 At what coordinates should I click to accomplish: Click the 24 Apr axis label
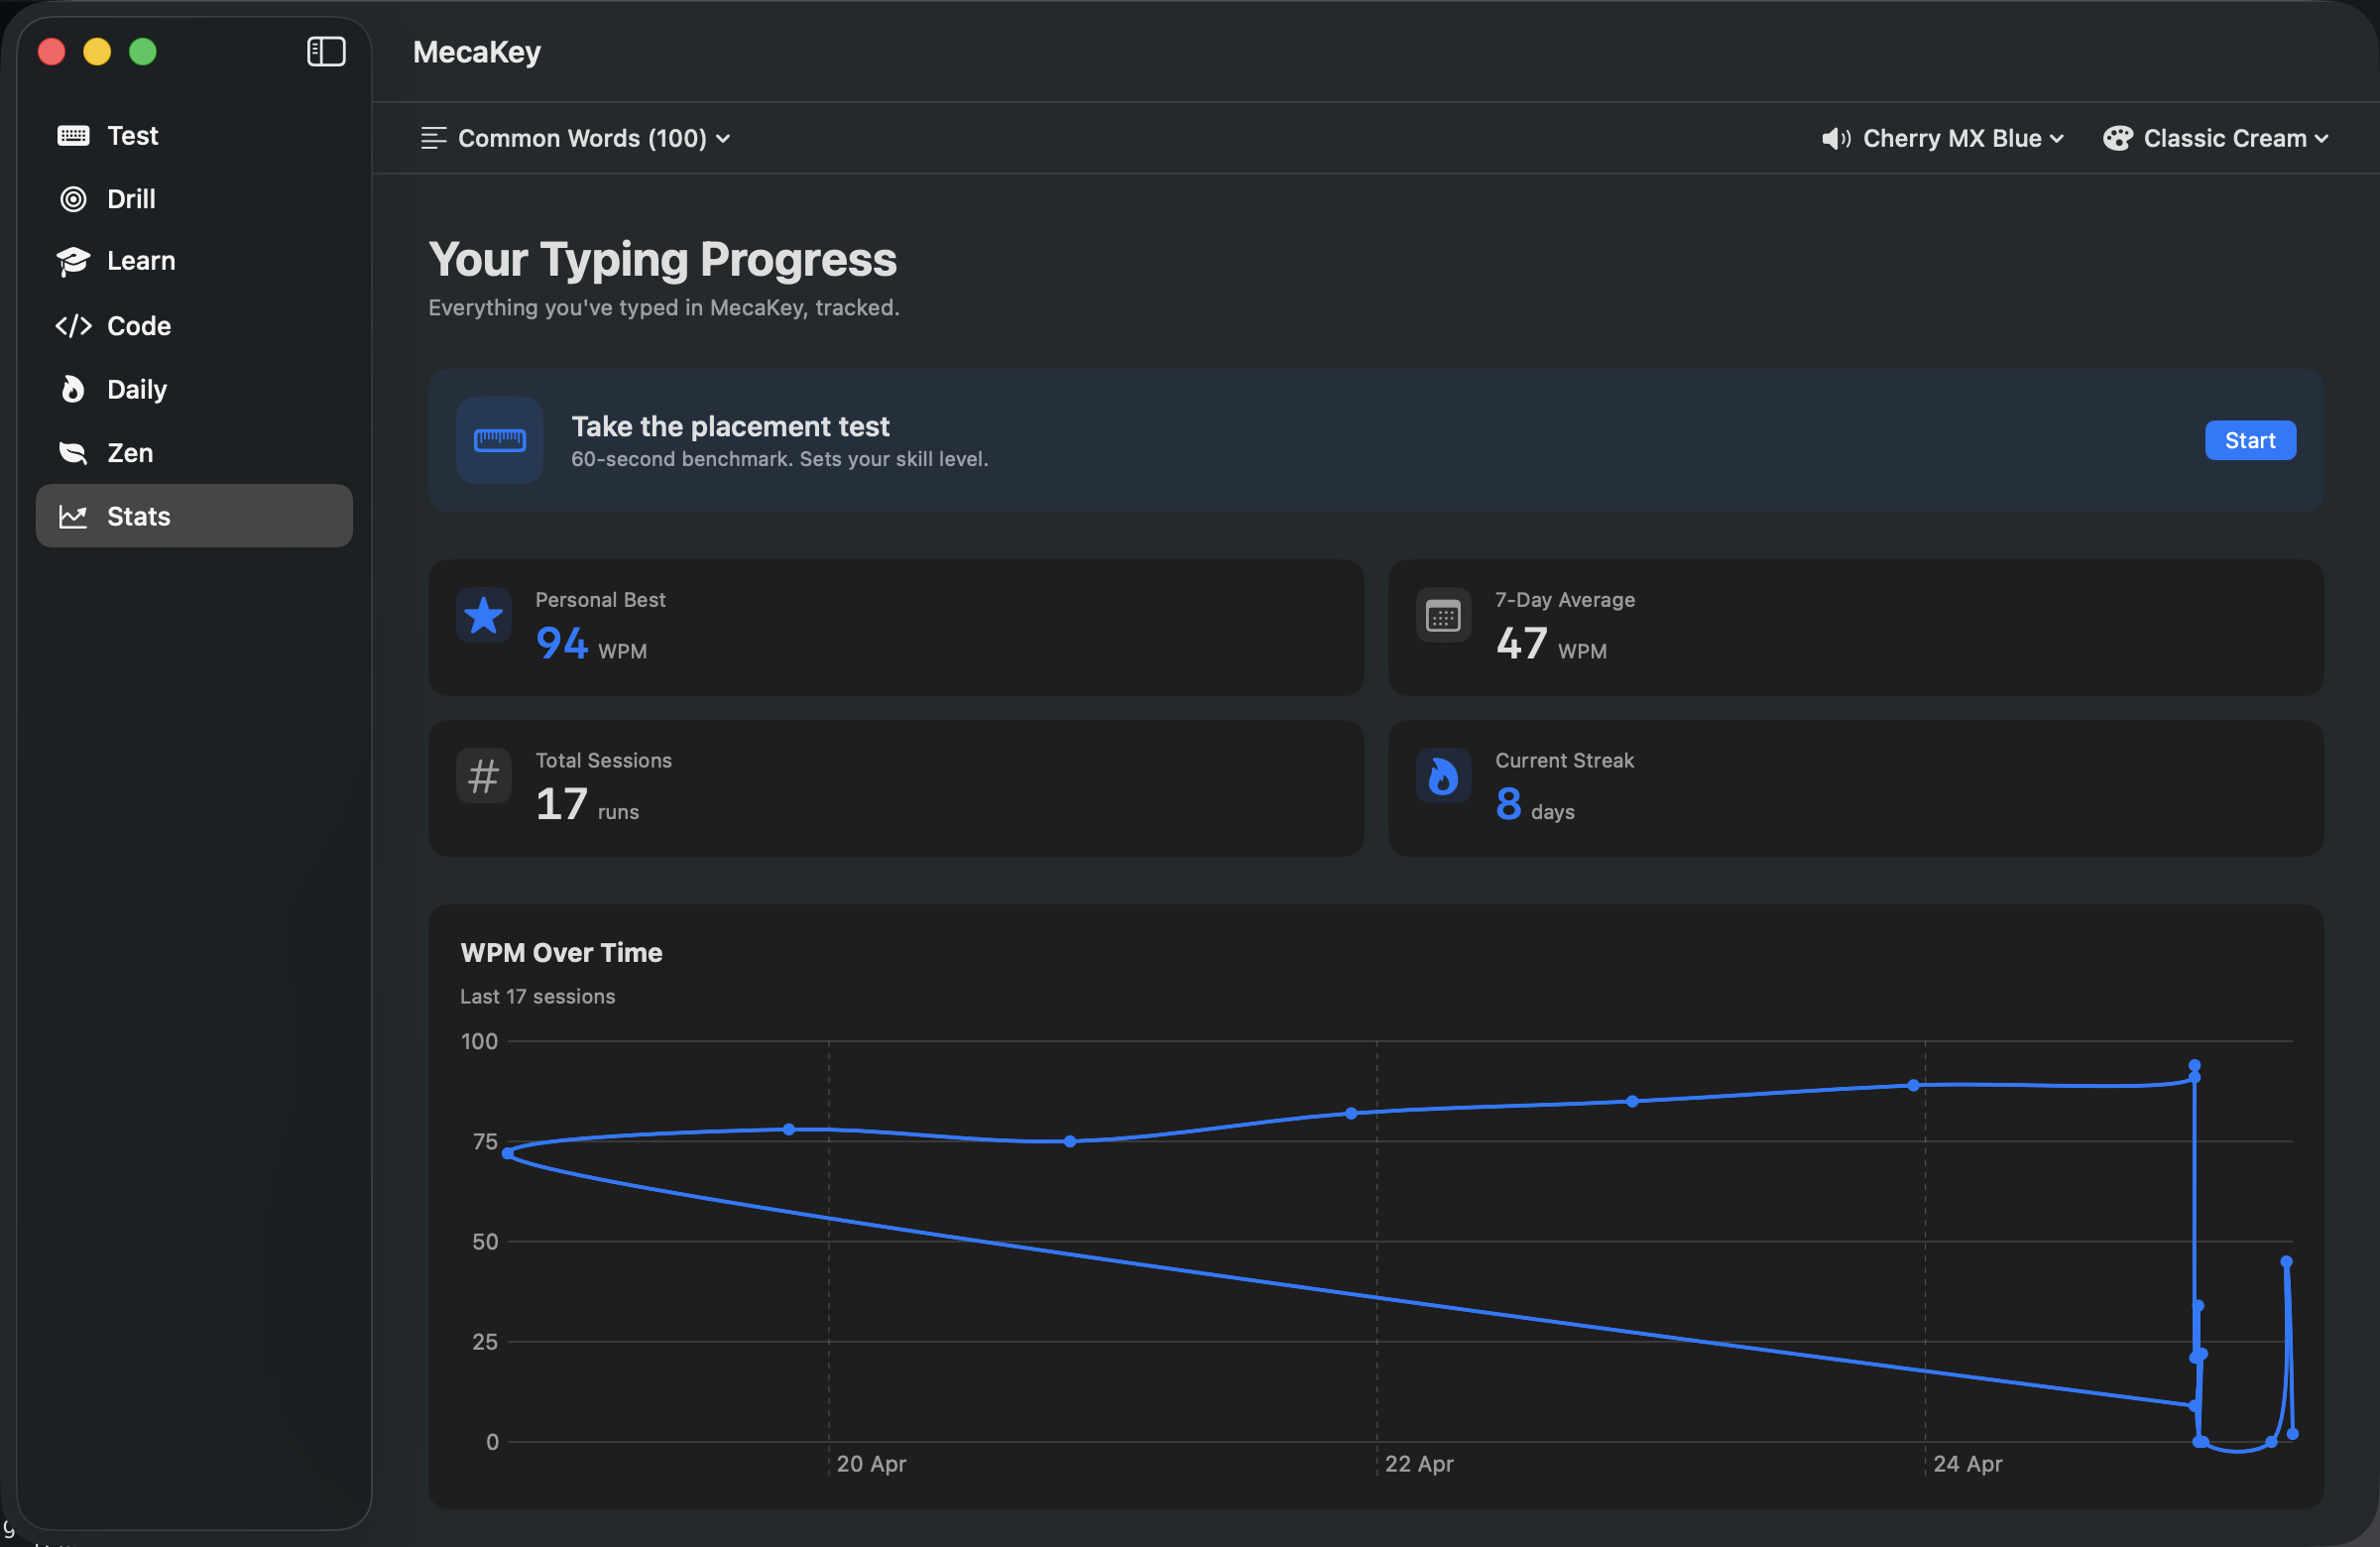[1967, 1463]
